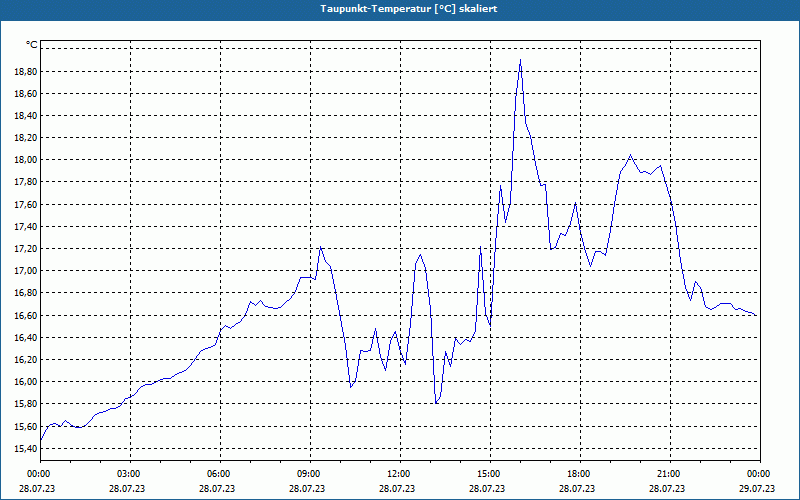Click the 17,20 y-axis label
The height and width of the screenshot is (500, 800).
point(27,249)
